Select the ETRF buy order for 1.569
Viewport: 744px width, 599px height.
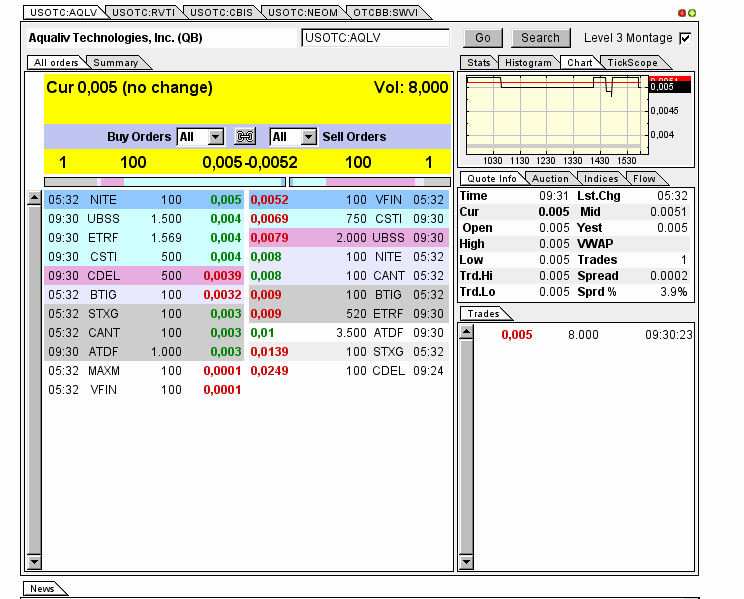144,238
